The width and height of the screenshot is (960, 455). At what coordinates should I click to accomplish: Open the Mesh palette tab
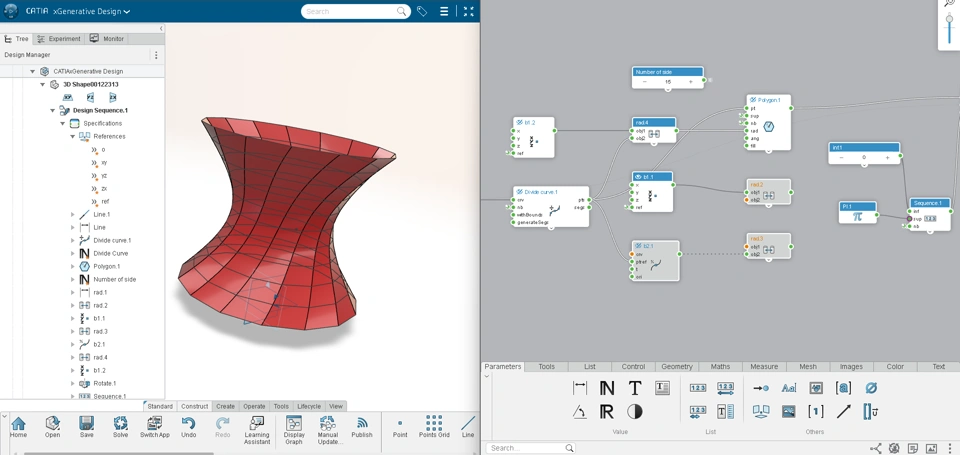[808, 366]
